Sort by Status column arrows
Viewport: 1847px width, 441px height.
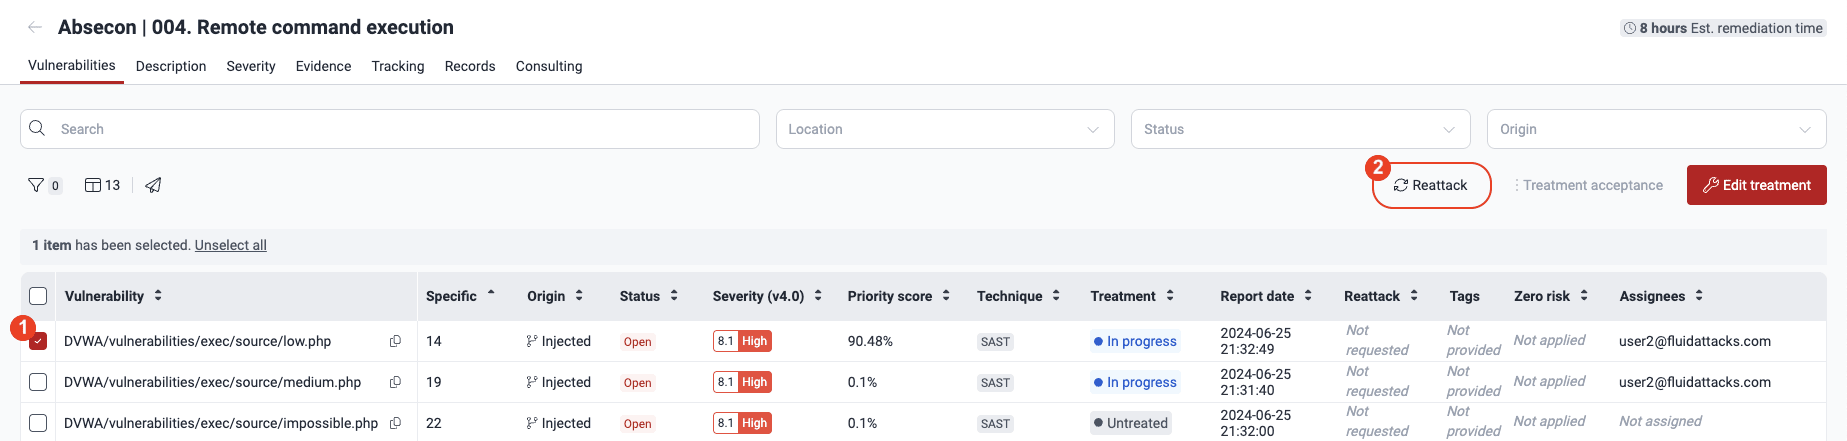674,296
